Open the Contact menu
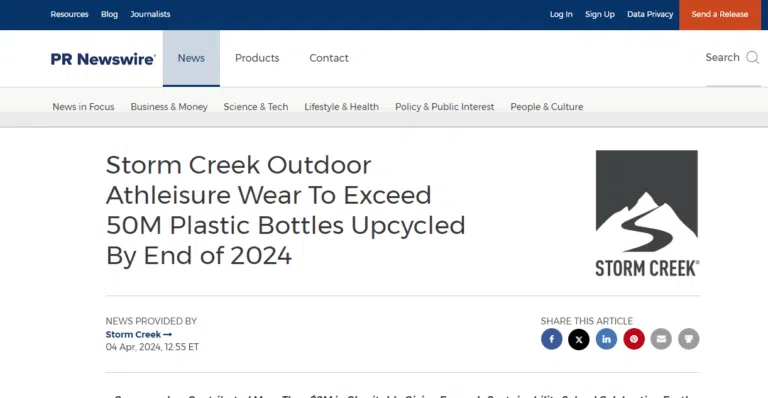 tap(329, 58)
